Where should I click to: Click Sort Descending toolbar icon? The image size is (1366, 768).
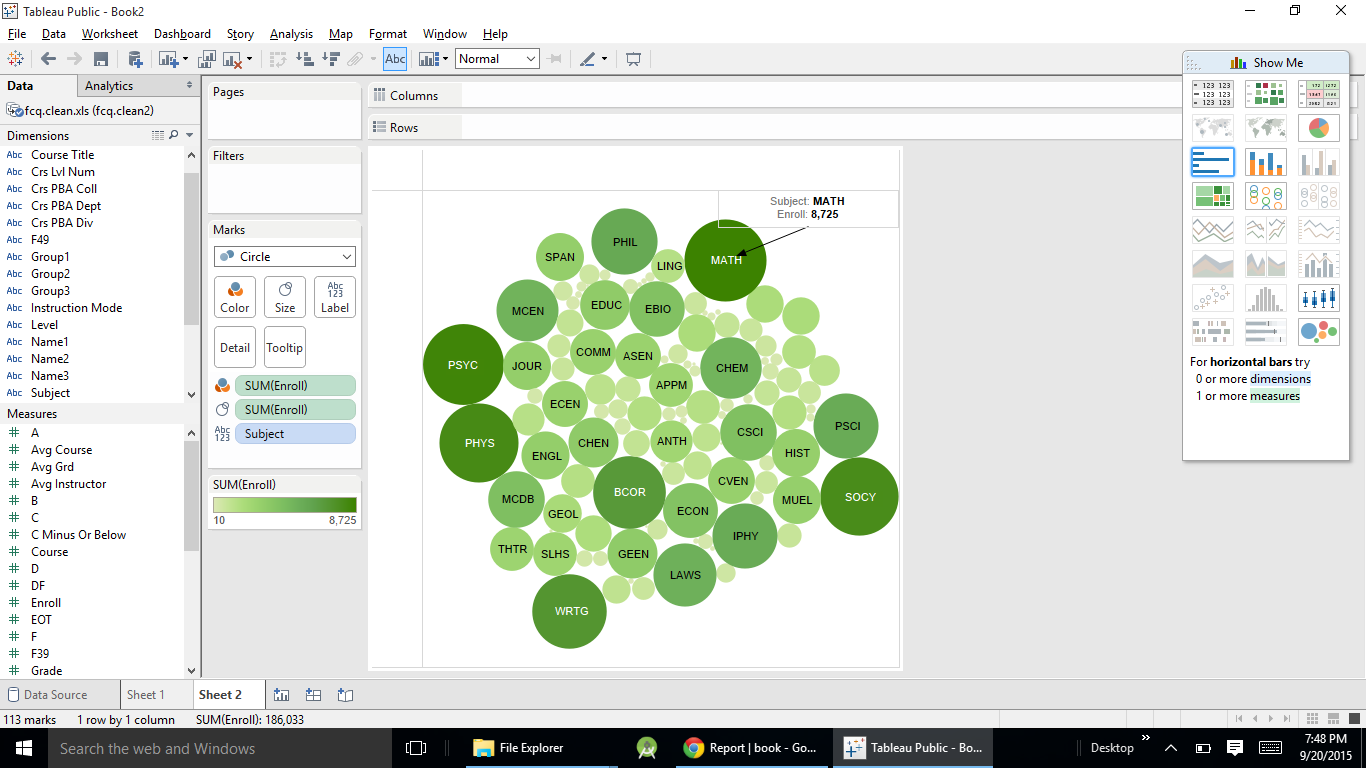pyautogui.click(x=330, y=59)
